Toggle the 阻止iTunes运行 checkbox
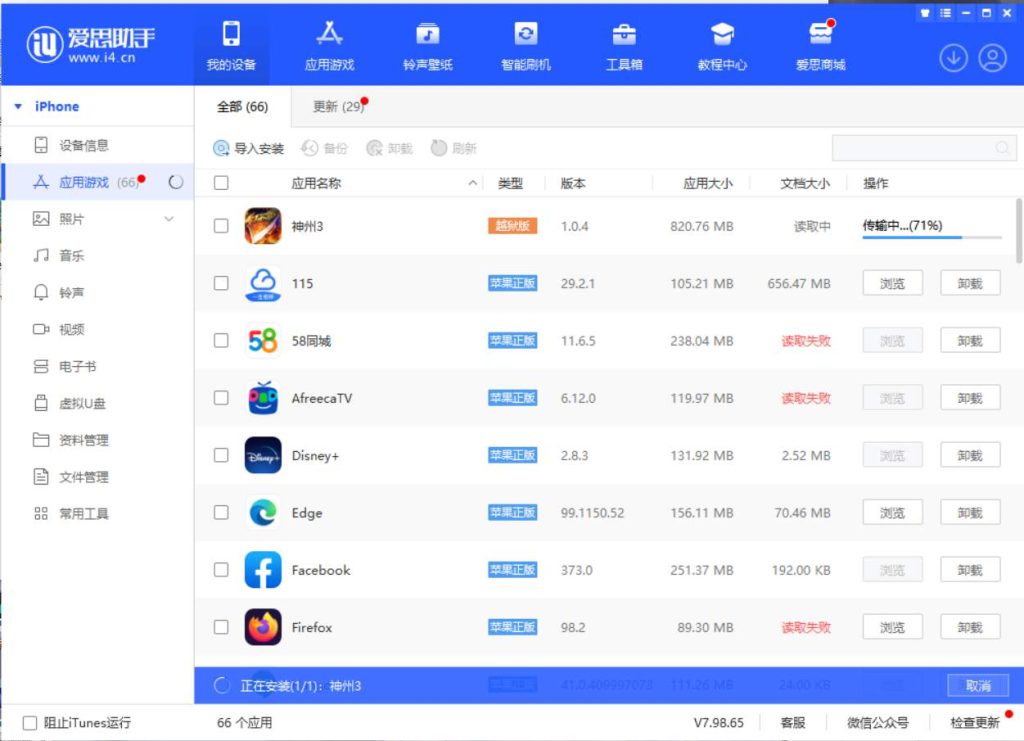This screenshot has width=1024, height=741. [30, 723]
